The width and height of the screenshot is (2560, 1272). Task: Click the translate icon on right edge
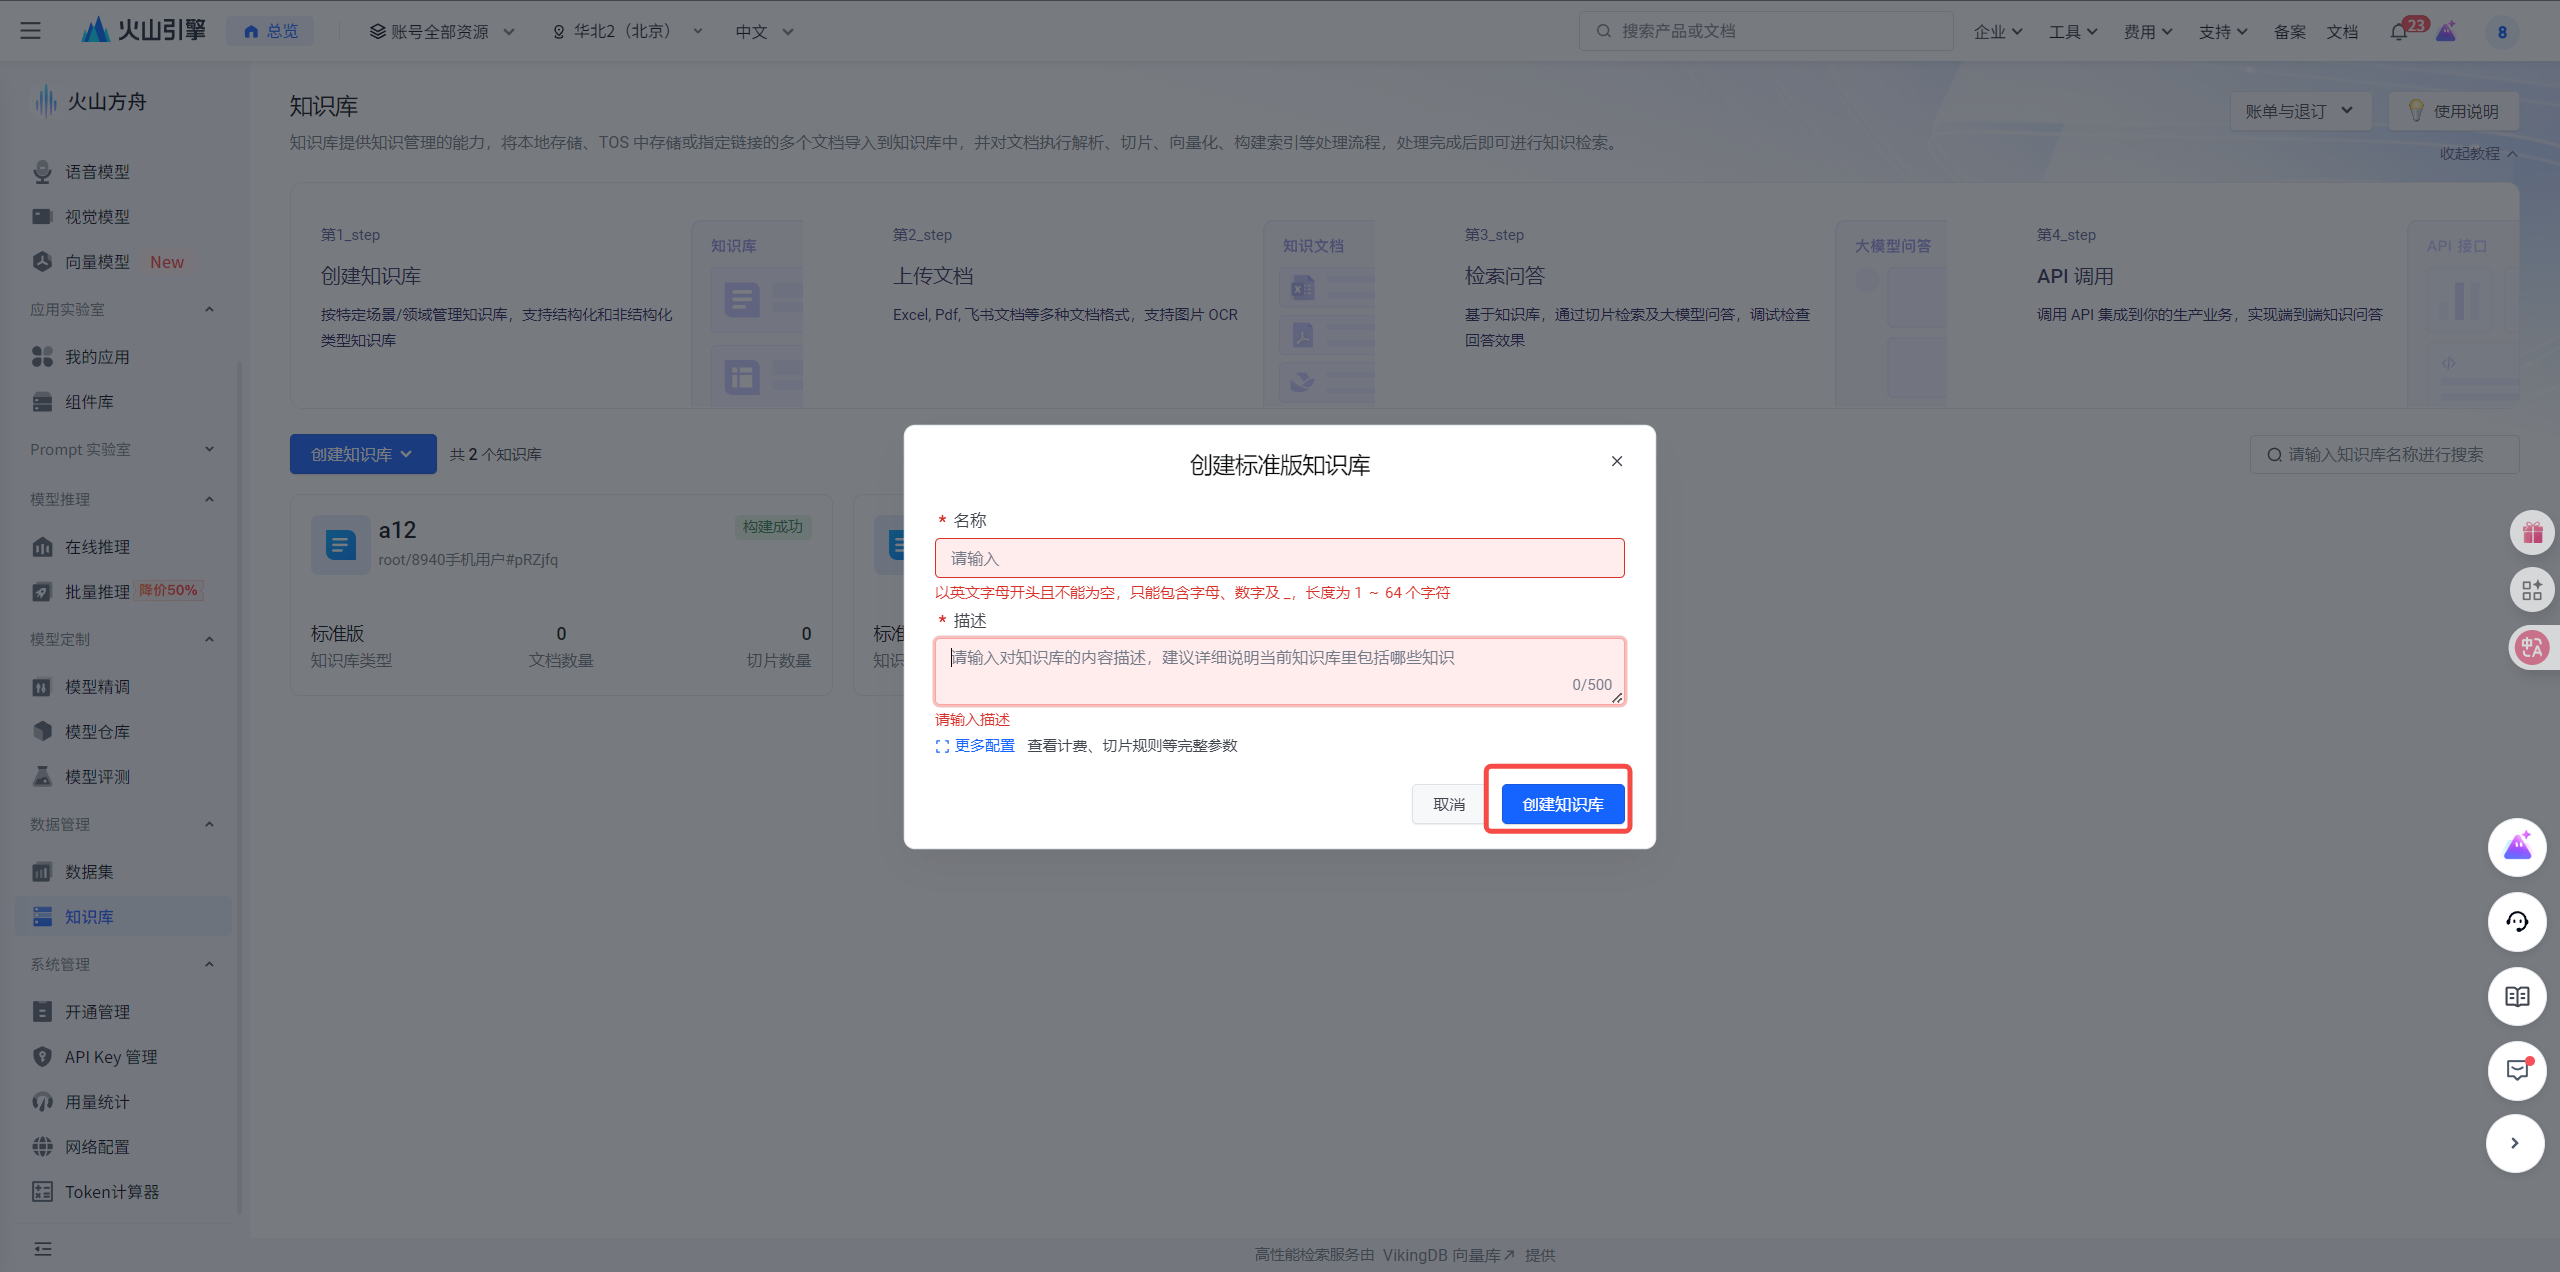pyautogui.click(x=2532, y=648)
